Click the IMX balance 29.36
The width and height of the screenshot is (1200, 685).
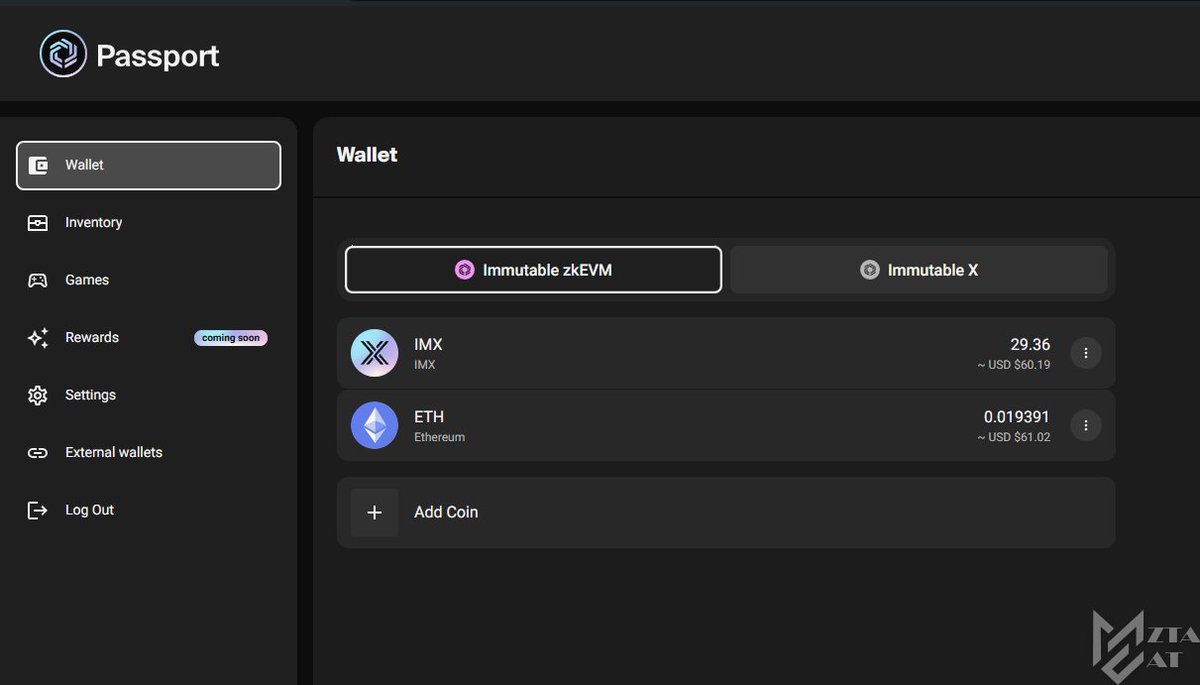pyautogui.click(x=1030, y=344)
